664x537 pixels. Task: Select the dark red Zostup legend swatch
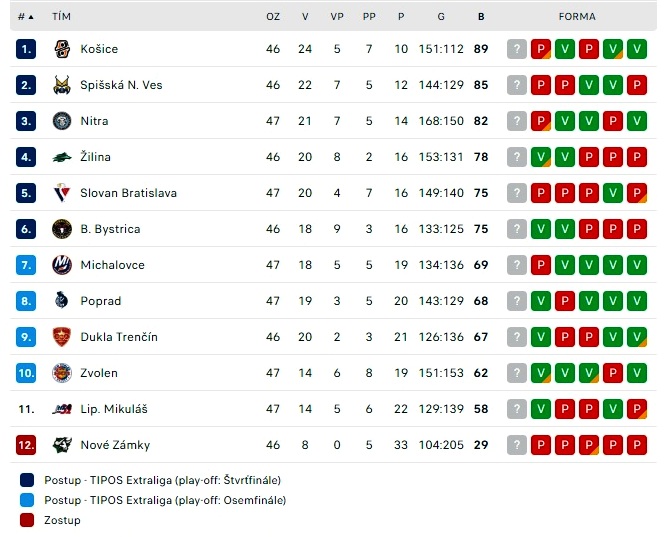tap(27, 520)
